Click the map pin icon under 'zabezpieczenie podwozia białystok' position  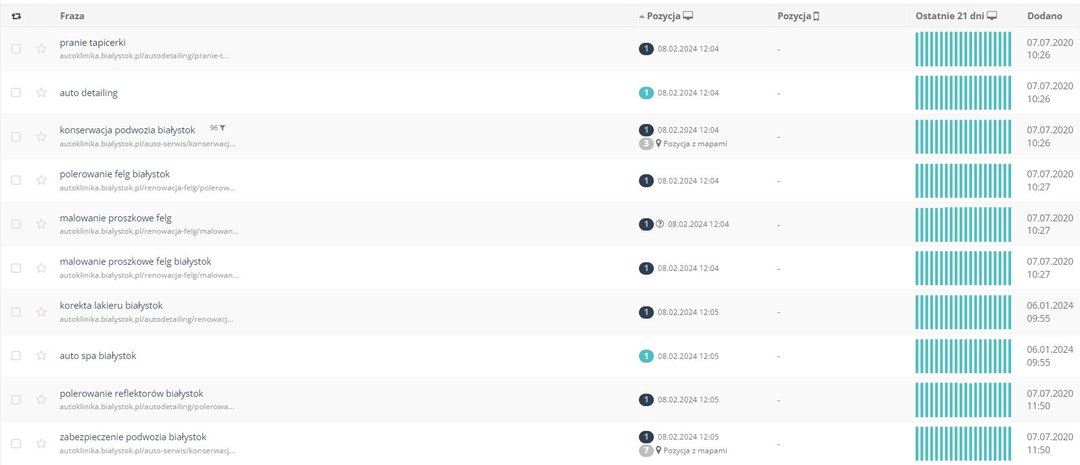tap(658, 451)
